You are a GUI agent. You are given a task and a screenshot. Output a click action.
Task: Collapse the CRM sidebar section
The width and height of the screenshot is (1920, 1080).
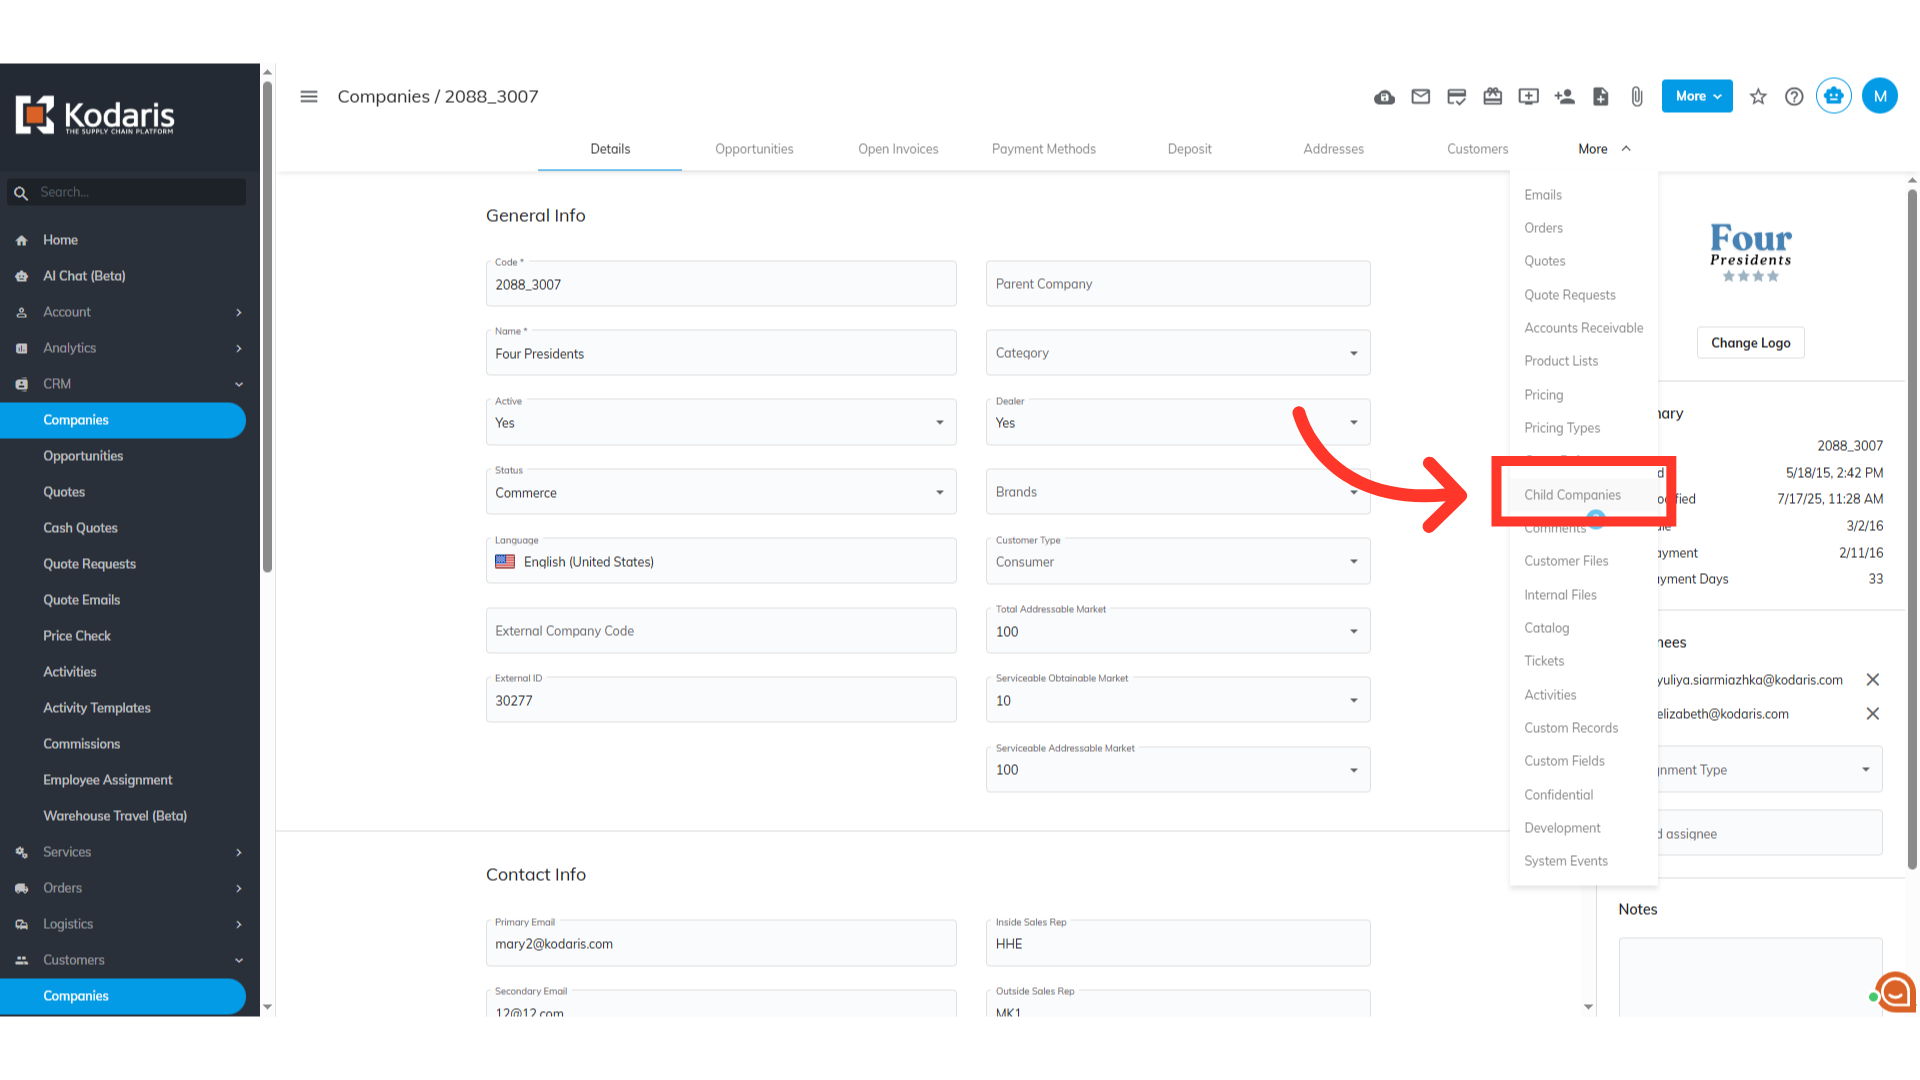(x=238, y=384)
